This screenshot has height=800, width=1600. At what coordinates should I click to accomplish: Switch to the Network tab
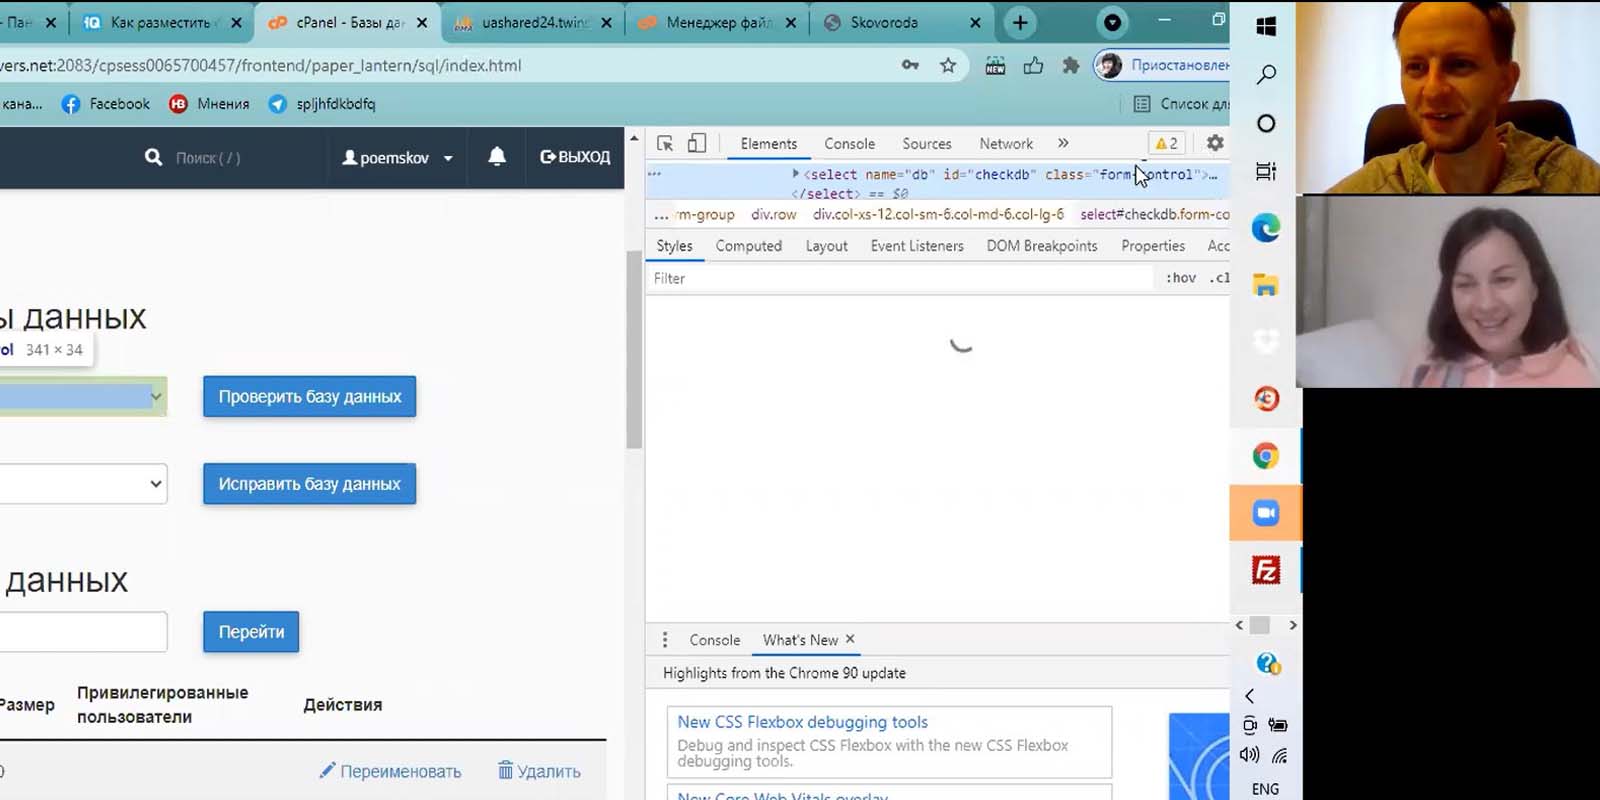click(1006, 144)
